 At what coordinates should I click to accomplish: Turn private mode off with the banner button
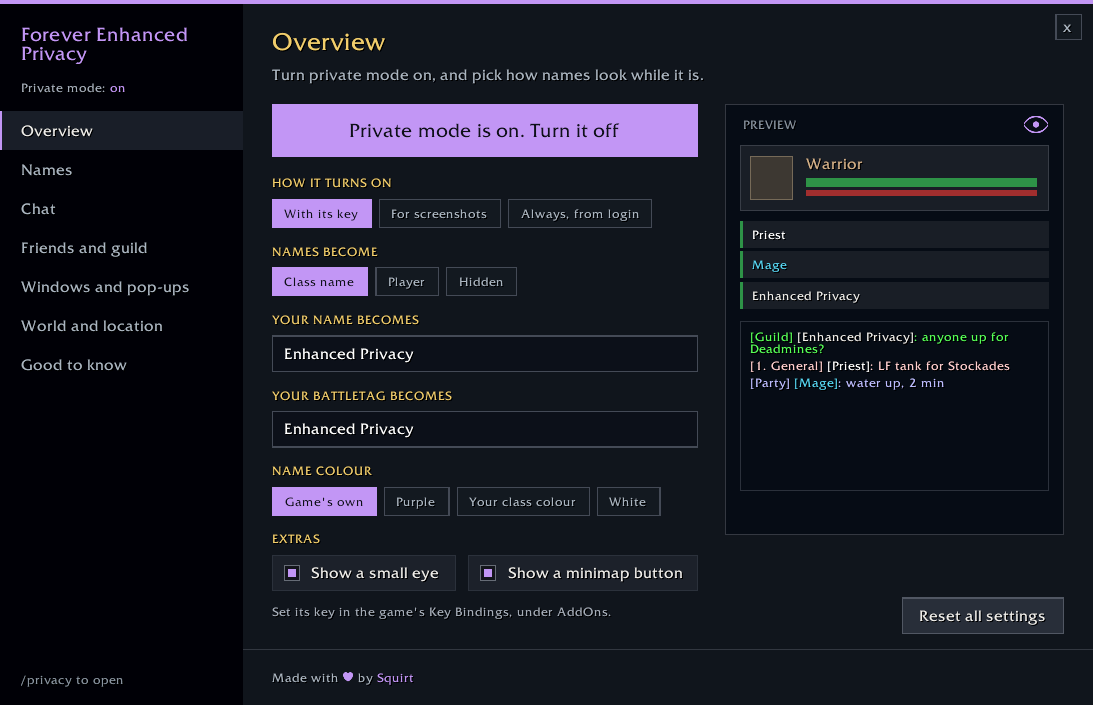coord(484,130)
